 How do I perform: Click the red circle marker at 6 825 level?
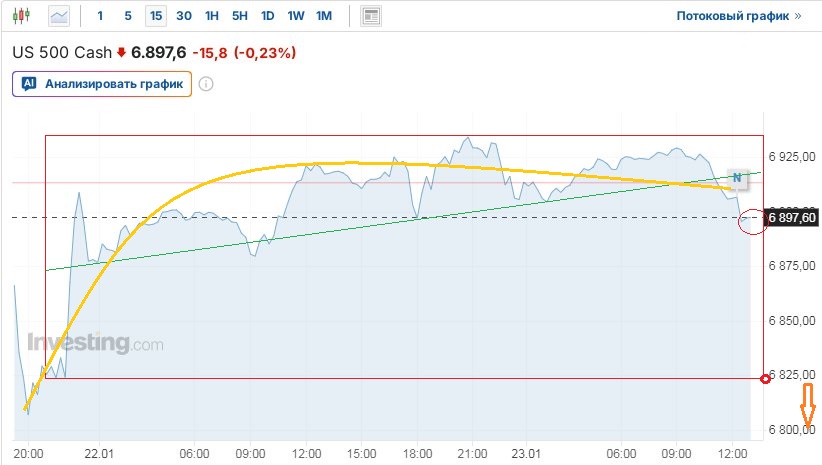click(766, 378)
